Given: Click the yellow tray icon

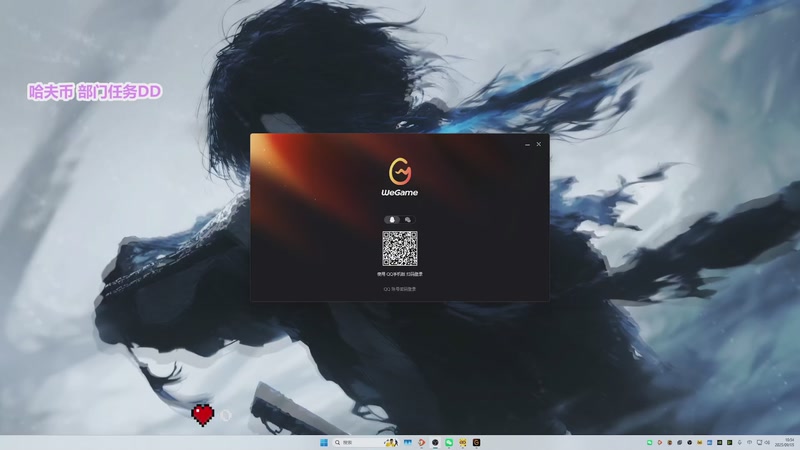Looking at the screenshot, I should (x=699, y=442).
